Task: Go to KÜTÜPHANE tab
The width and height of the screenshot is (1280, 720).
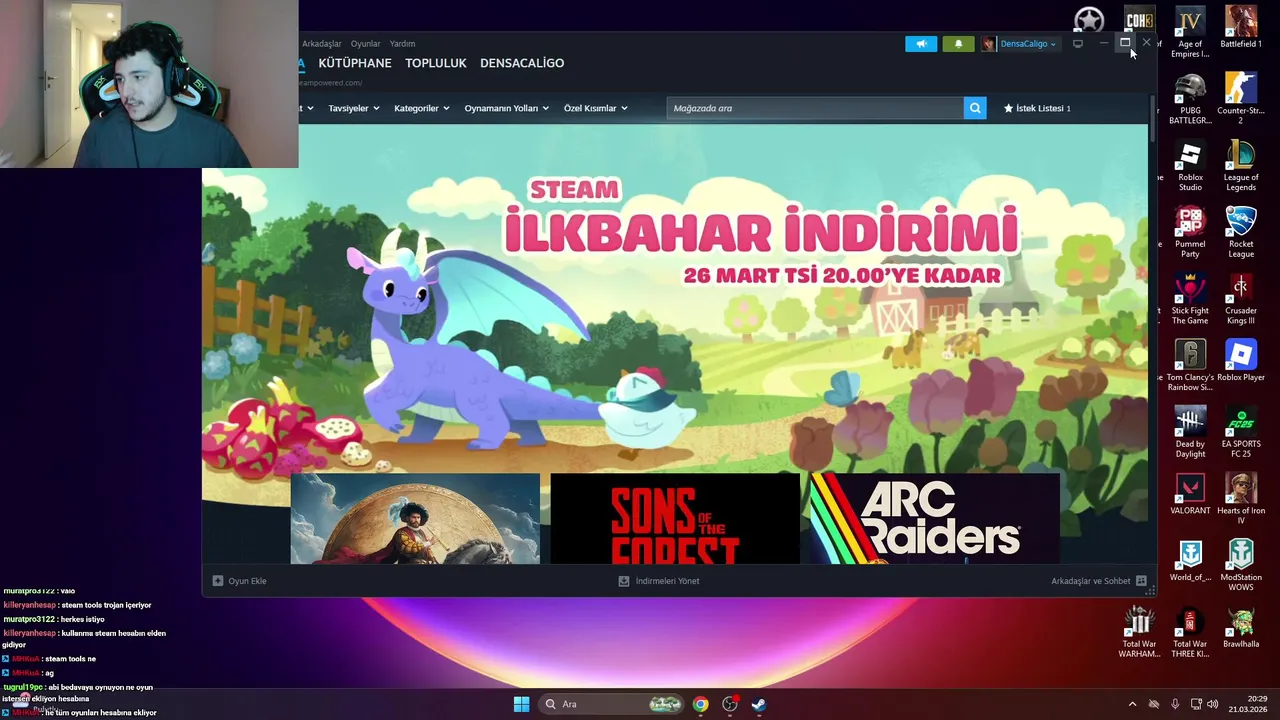Action: tap(355, 63)
